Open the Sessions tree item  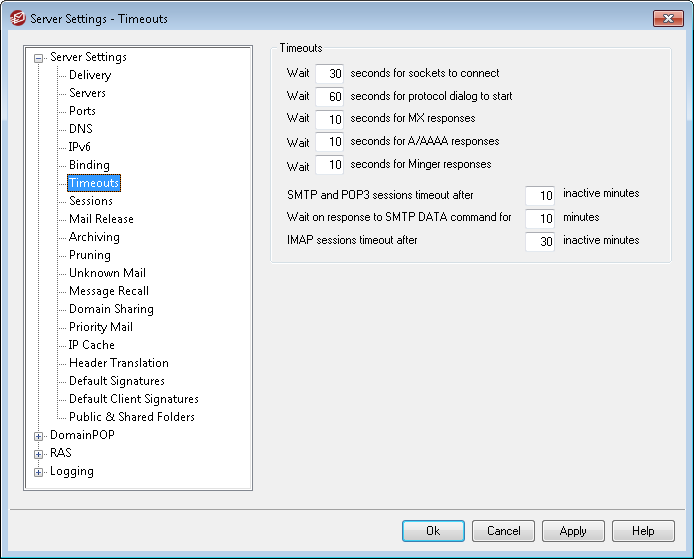click(x=90, y=201)
